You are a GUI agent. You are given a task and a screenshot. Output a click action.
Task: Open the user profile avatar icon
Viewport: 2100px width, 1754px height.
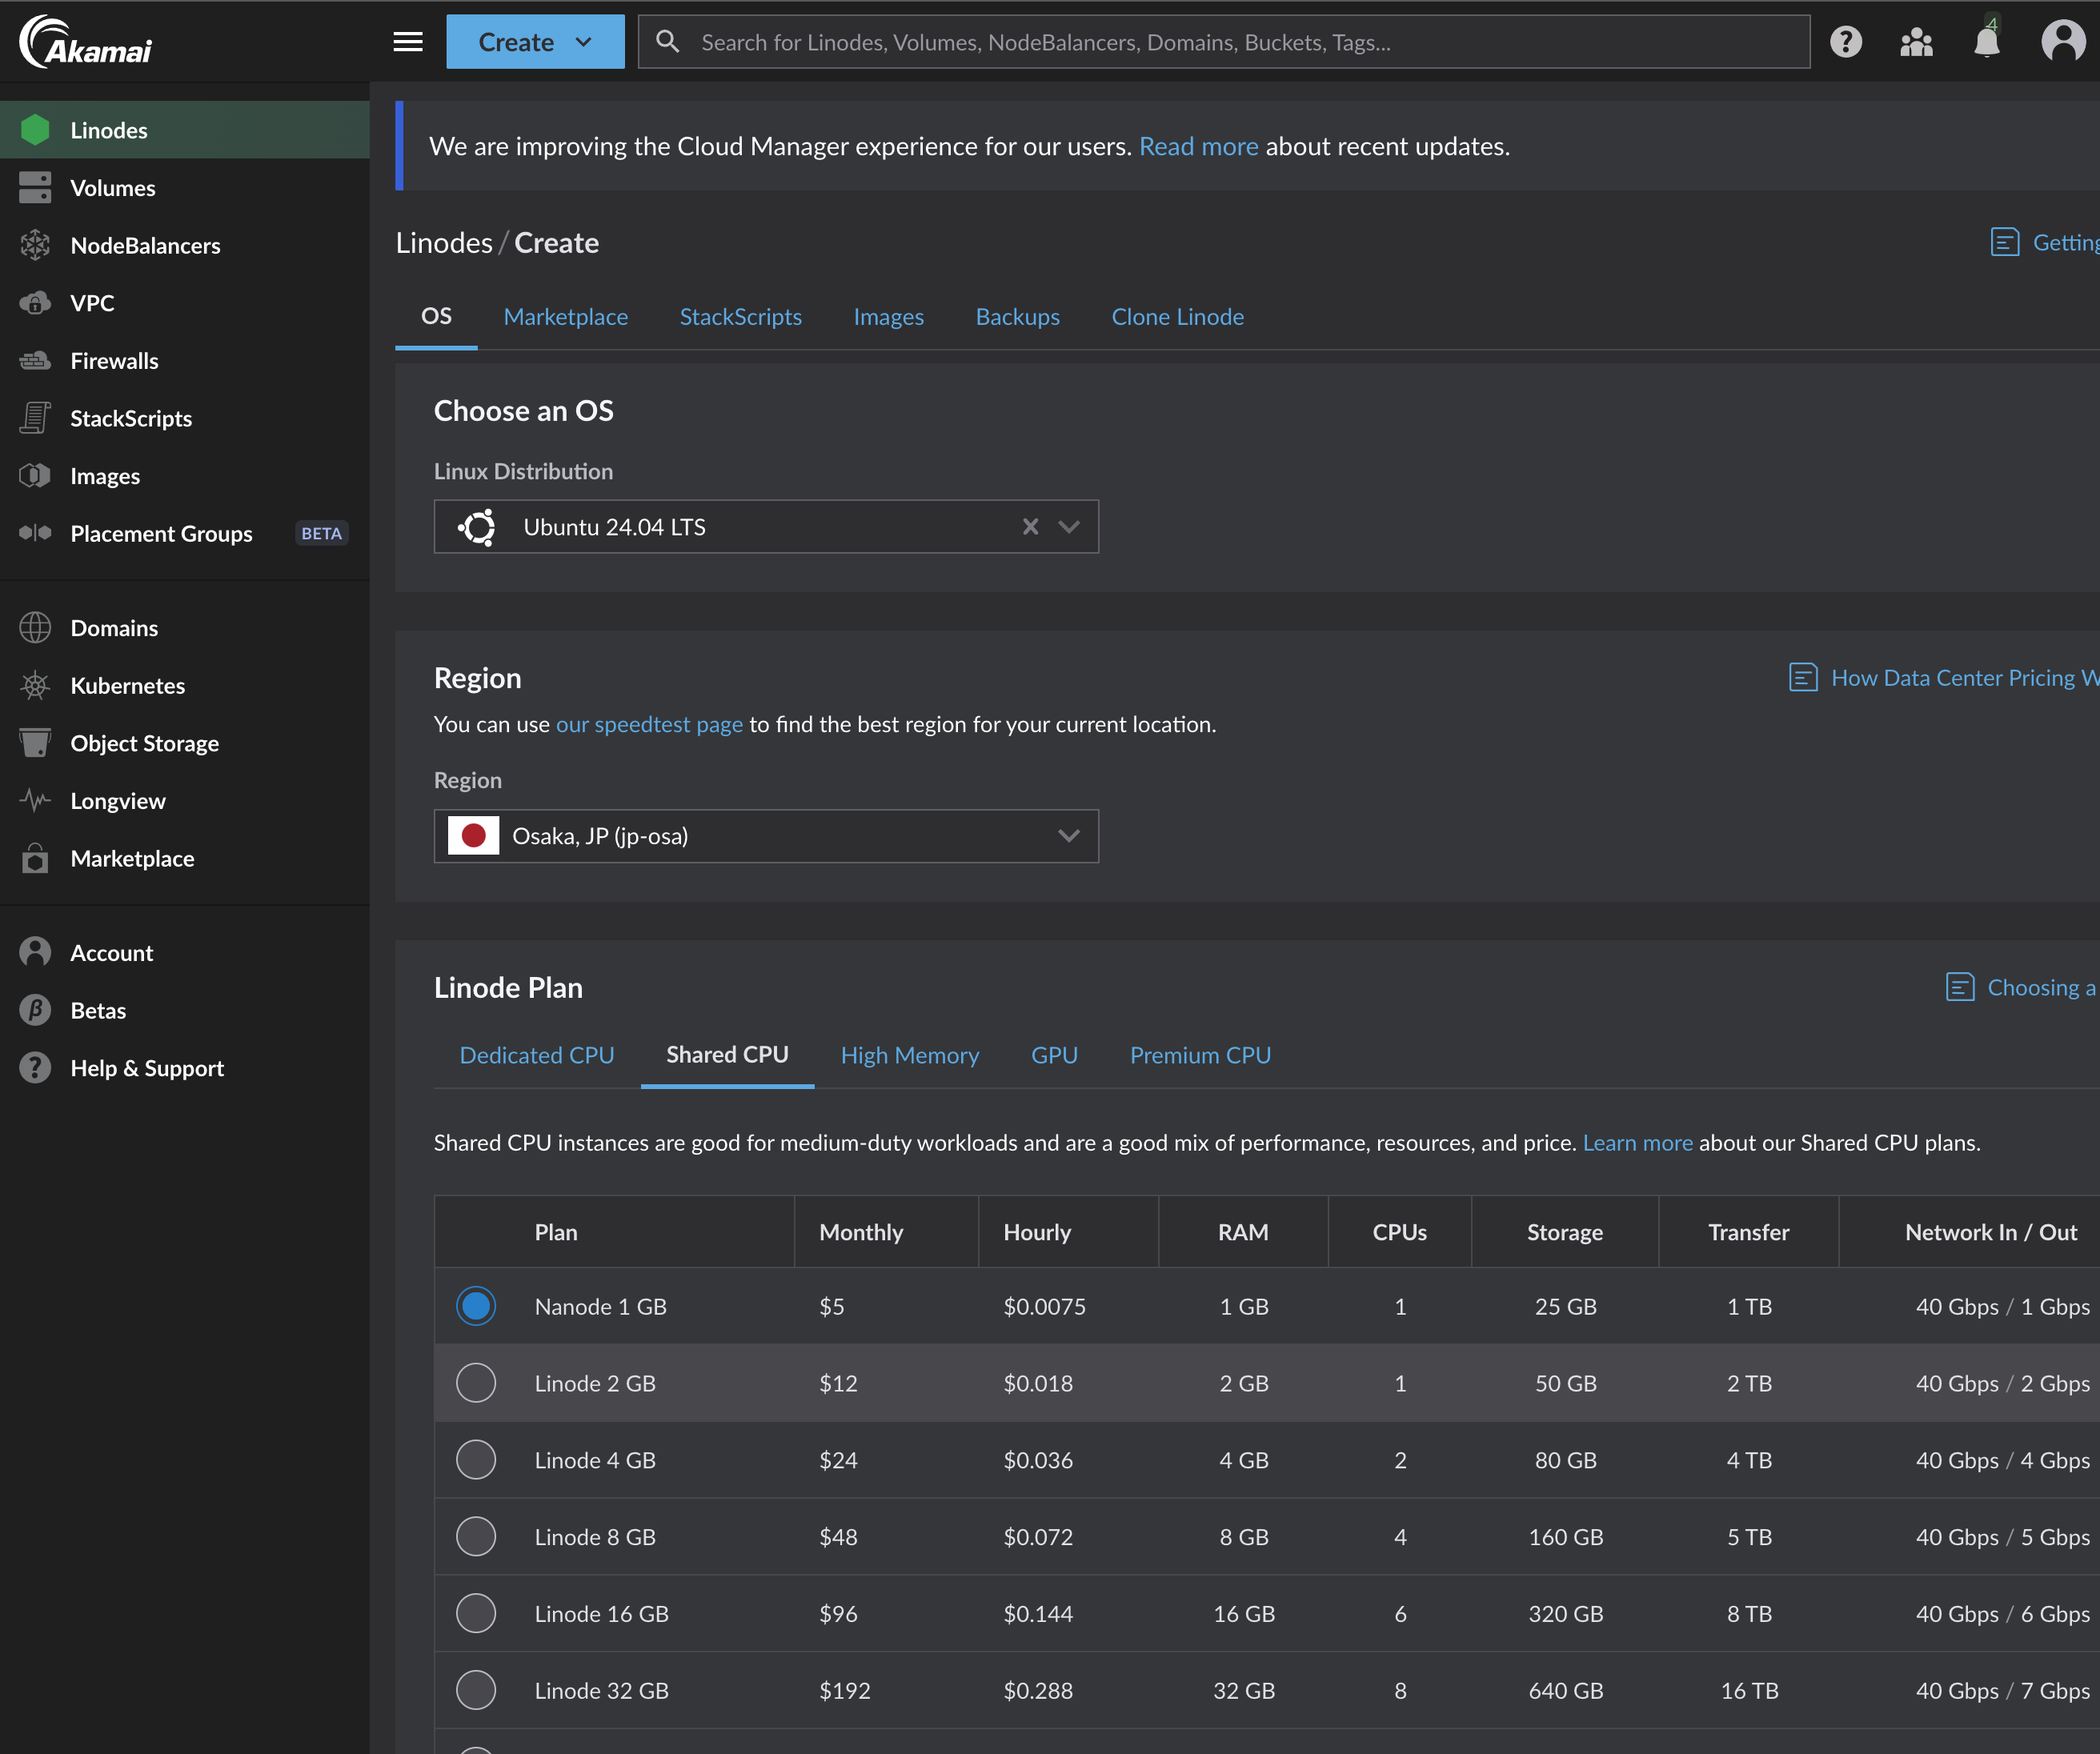[x=2062, y=42]
